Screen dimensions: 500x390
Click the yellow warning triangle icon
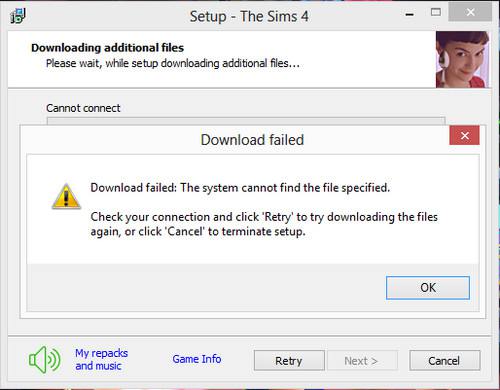pos(66,196)
